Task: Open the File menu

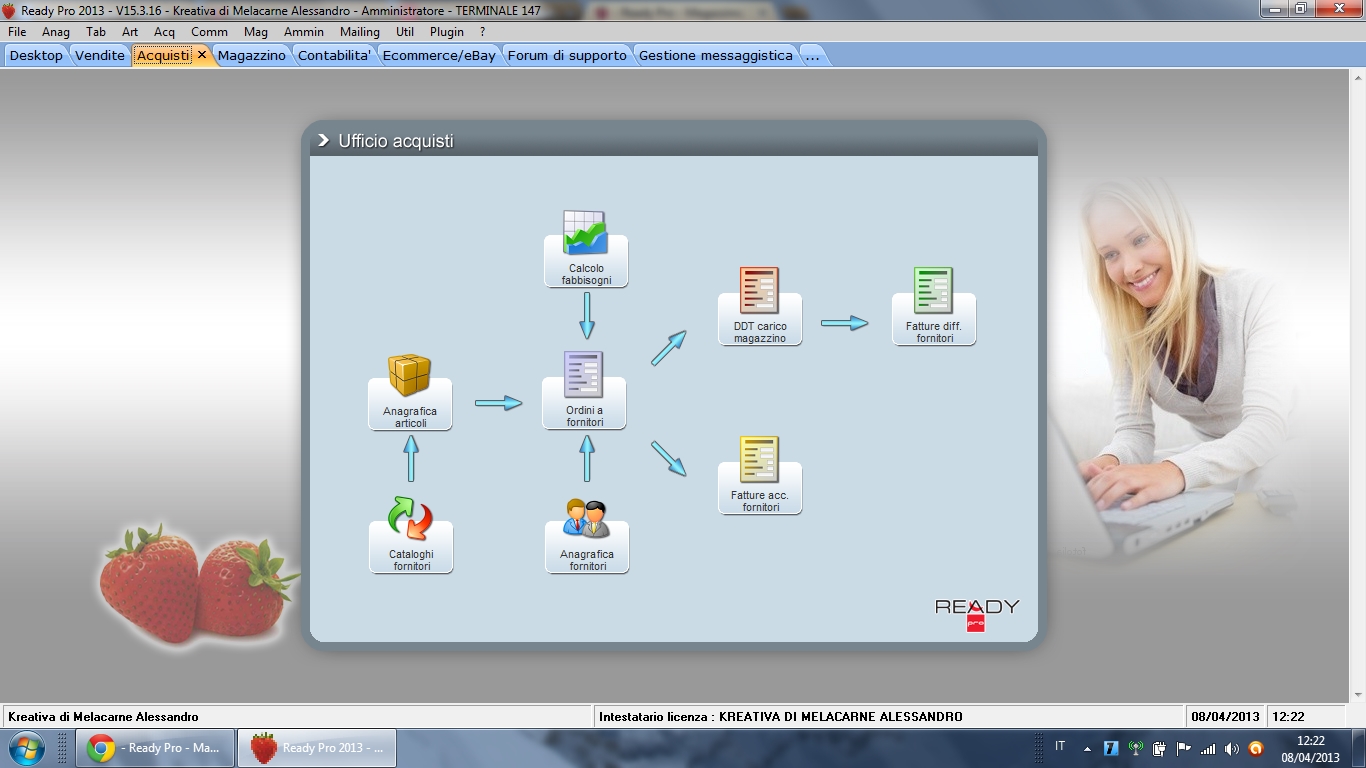Action: pos(17,31)
